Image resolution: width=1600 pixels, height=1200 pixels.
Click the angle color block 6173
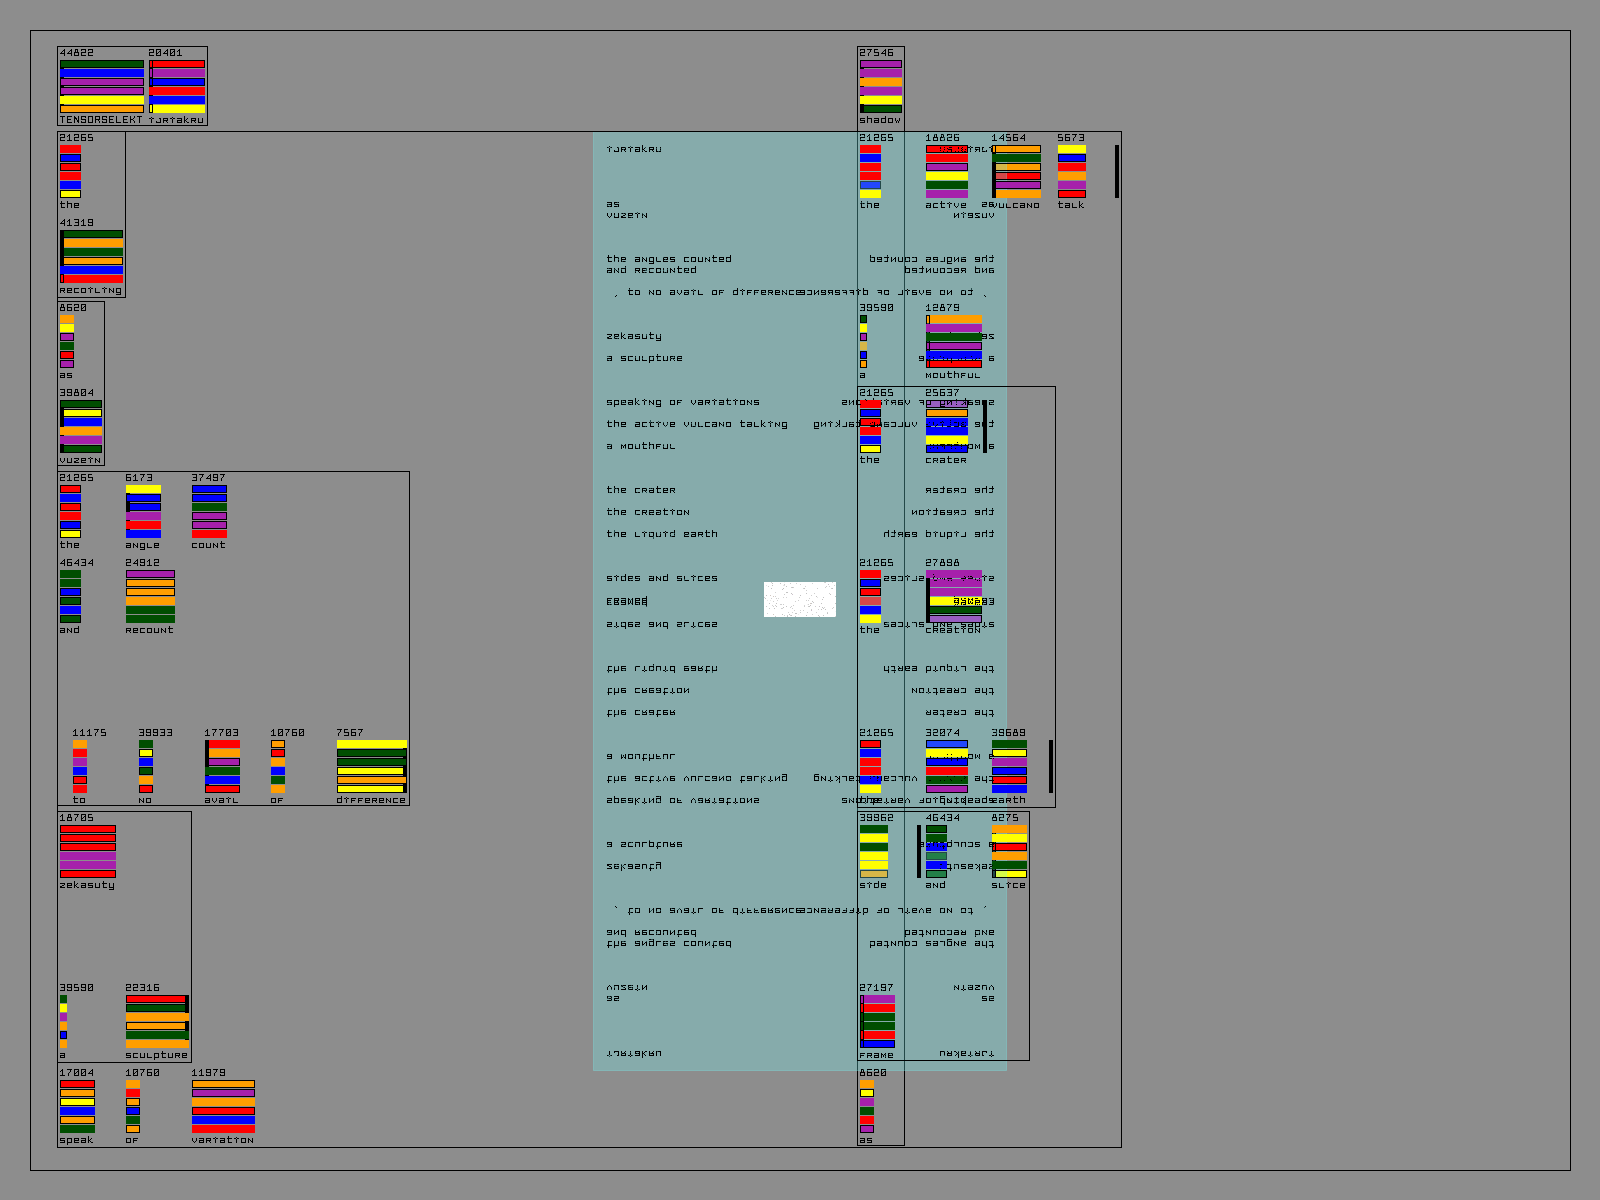pos(143,511)
